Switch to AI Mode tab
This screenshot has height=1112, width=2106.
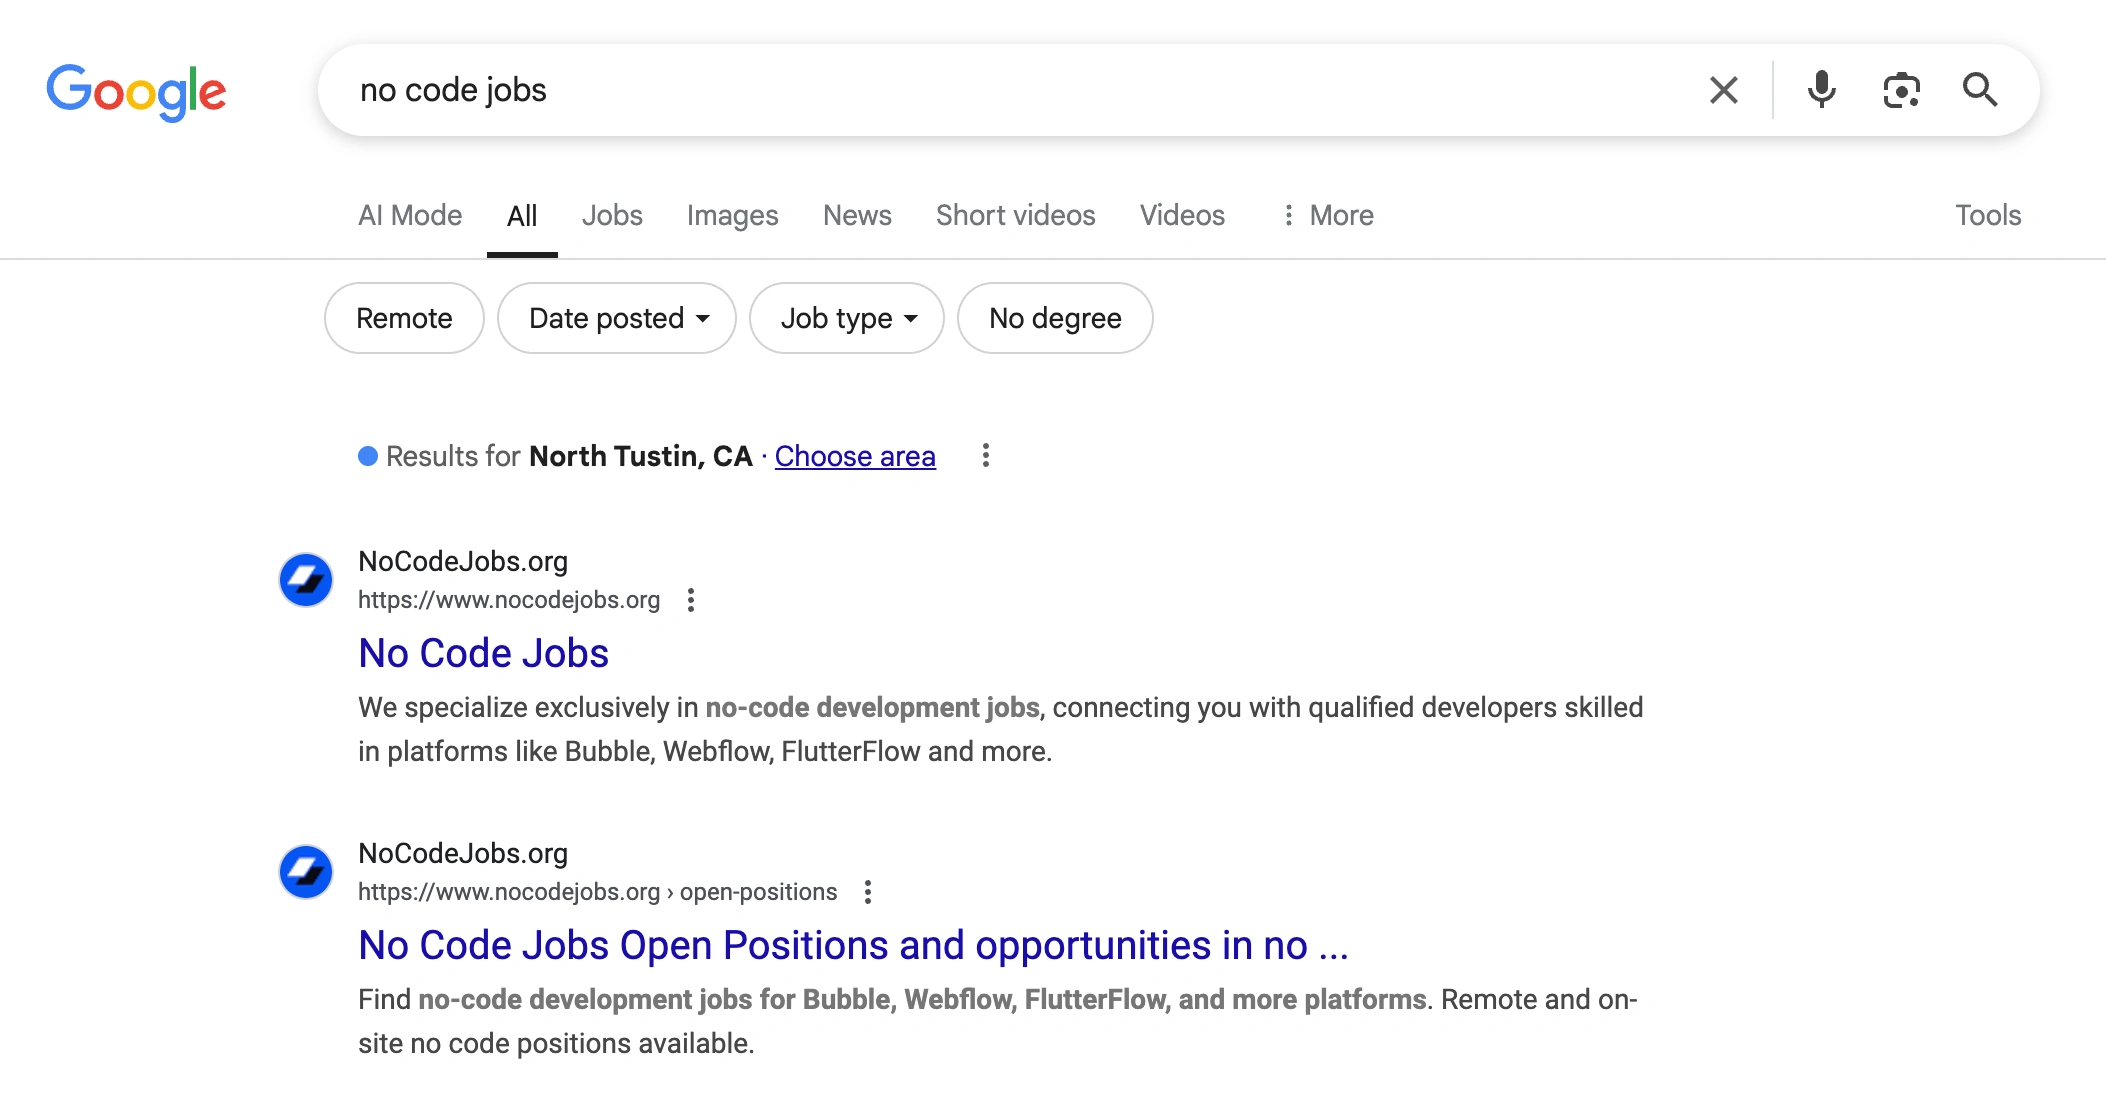click(410, 215)
